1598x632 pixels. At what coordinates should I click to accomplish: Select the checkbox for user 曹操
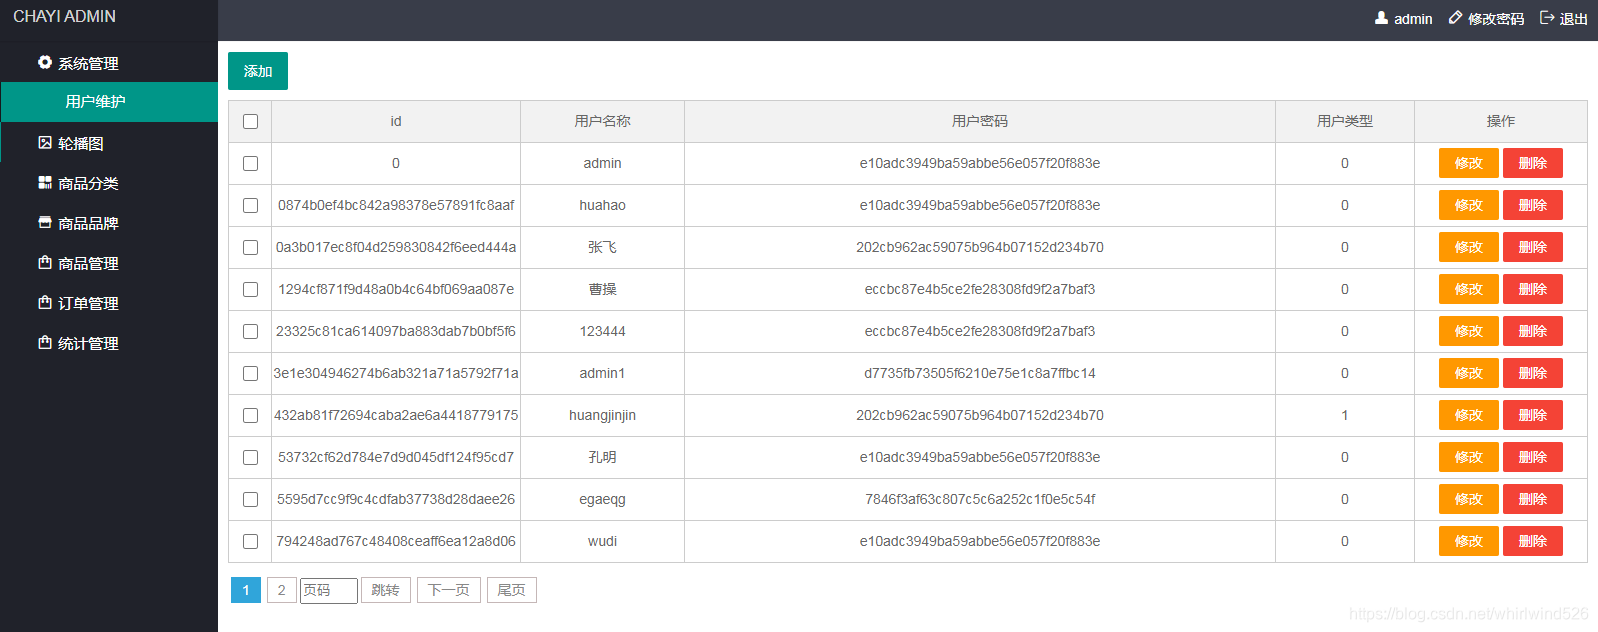[x=250, y=289]
